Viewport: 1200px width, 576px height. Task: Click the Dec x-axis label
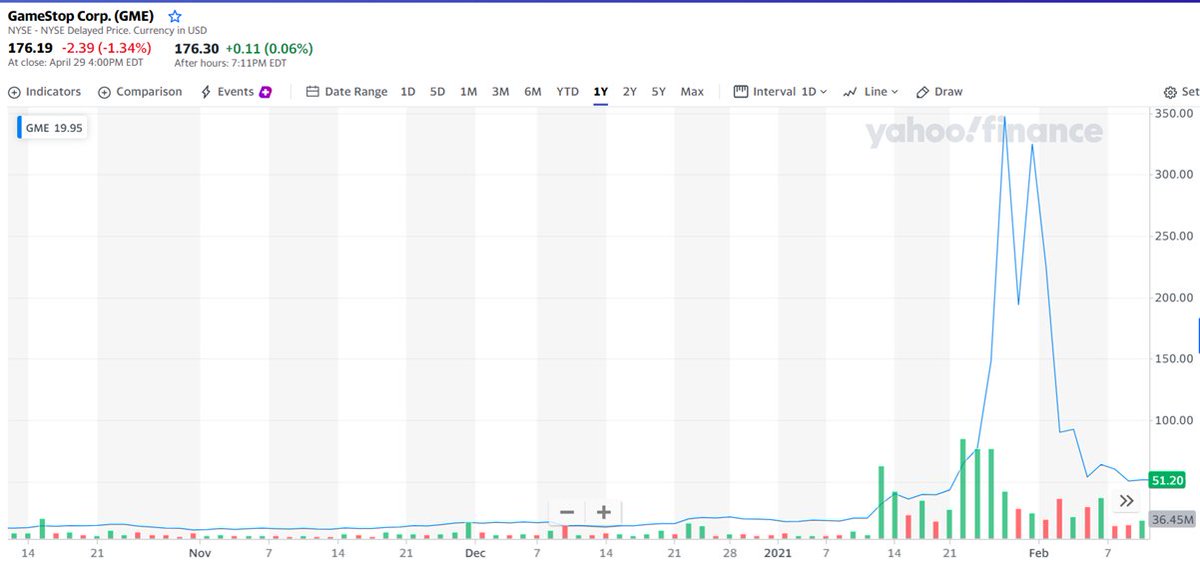point(475,552)
